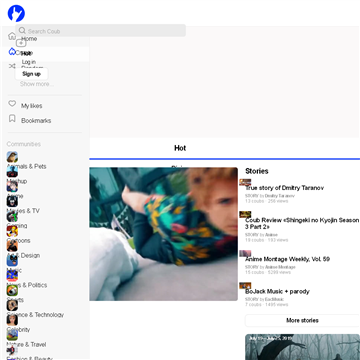Viewport: 360px width, 360px height.
Task: Open the Coub Review Shingeki no Kyojin story
Action: pos(302,223)
